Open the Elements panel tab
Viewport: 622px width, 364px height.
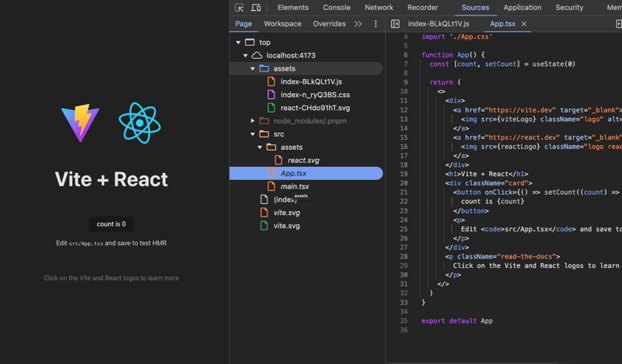coord(293,8)
